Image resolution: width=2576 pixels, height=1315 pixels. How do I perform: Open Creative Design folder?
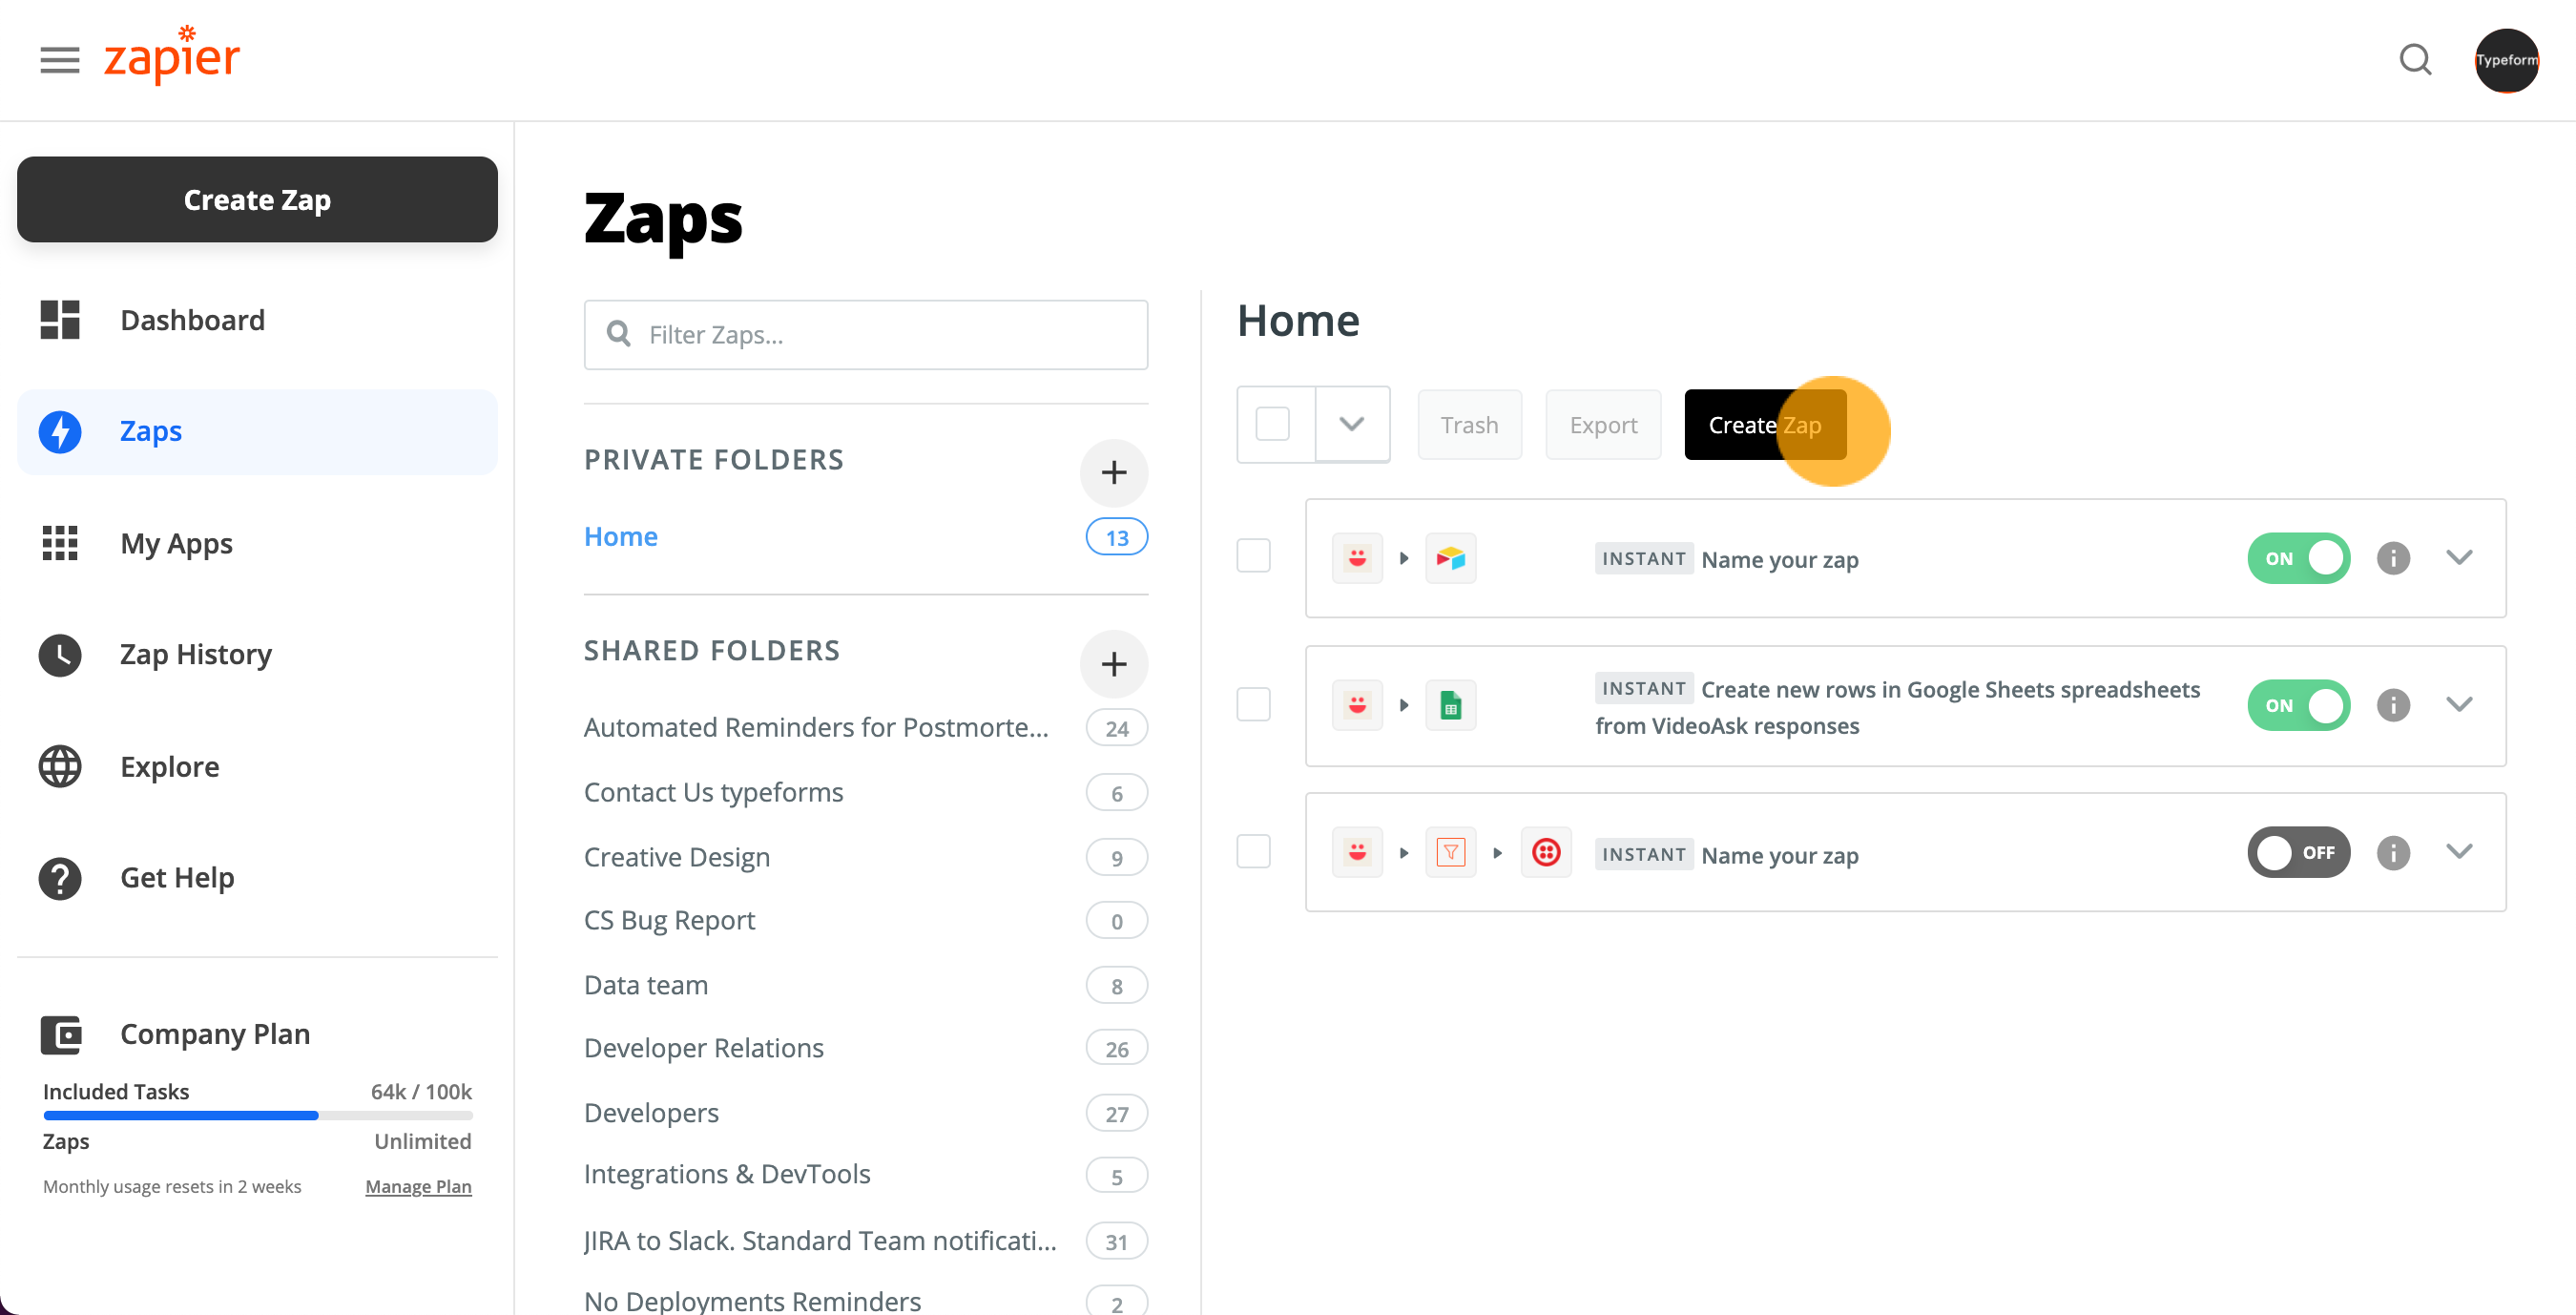(x=677, y=857)
